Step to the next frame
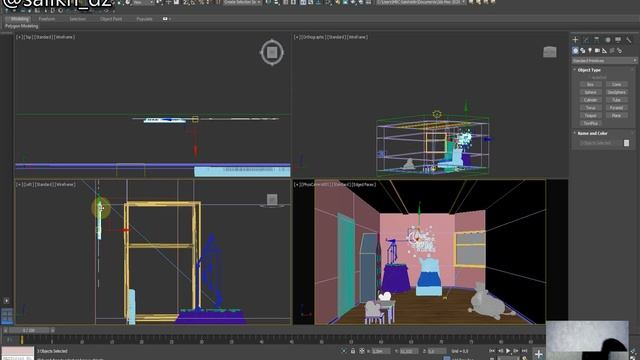Image resolution: width=640 pixels, height=360 pixels. pyautogui.click(x=516, y=351)
